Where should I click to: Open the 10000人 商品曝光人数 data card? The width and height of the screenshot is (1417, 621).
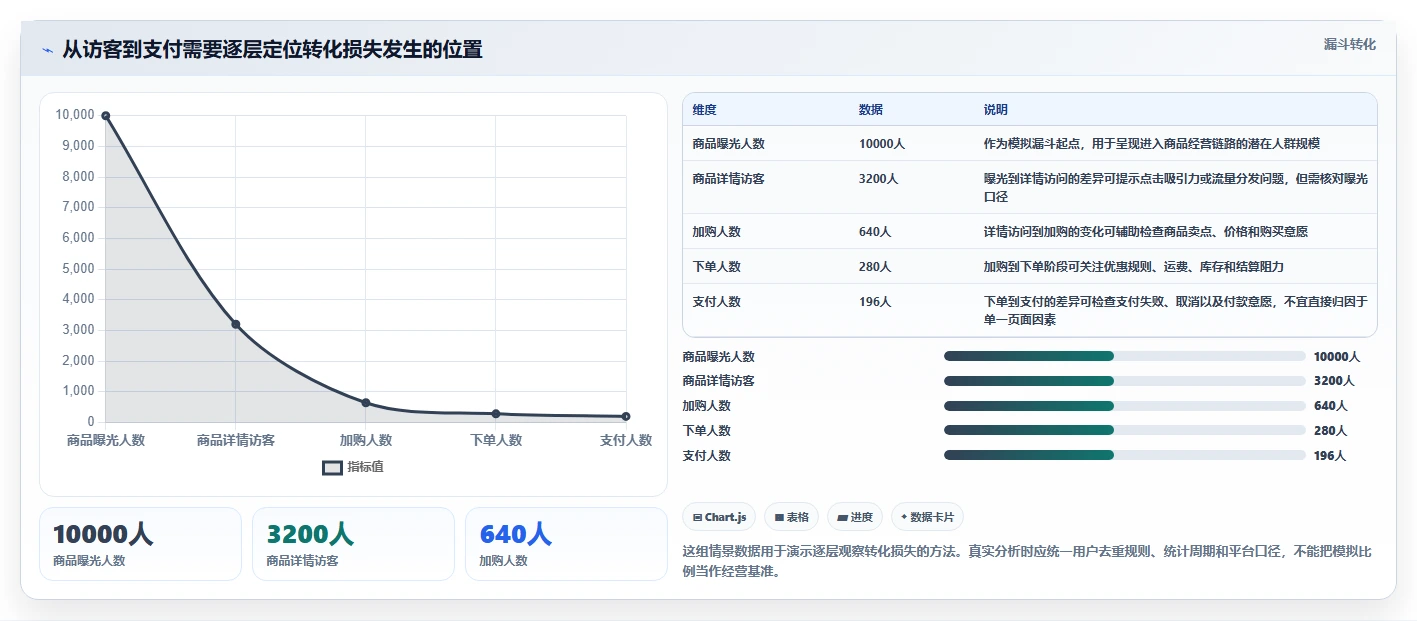pyautogui.click(x=140, y=544)
